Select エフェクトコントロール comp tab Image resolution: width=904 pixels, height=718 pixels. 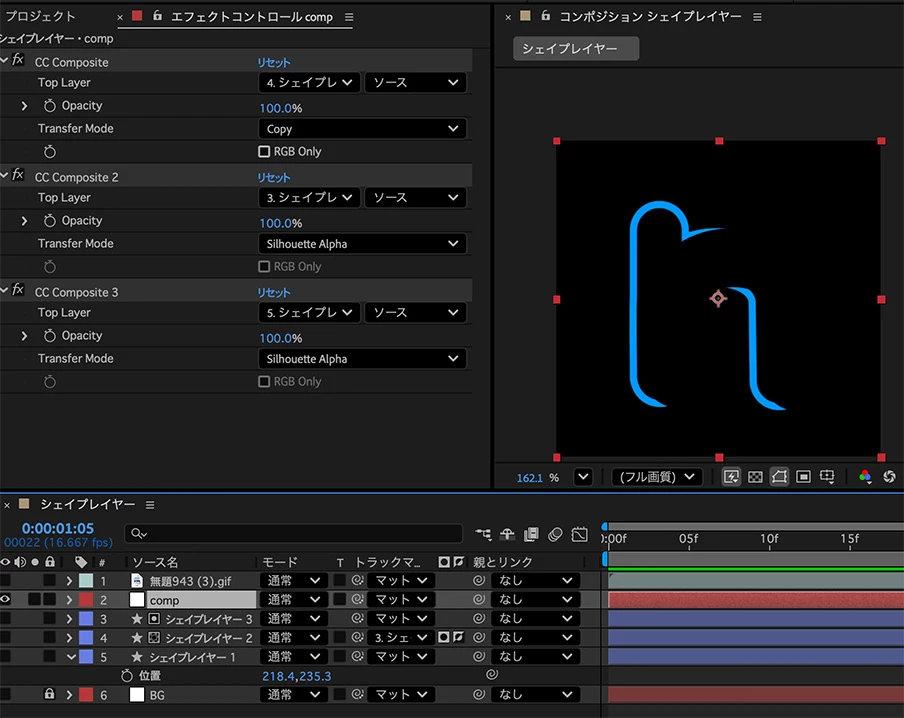252,17
